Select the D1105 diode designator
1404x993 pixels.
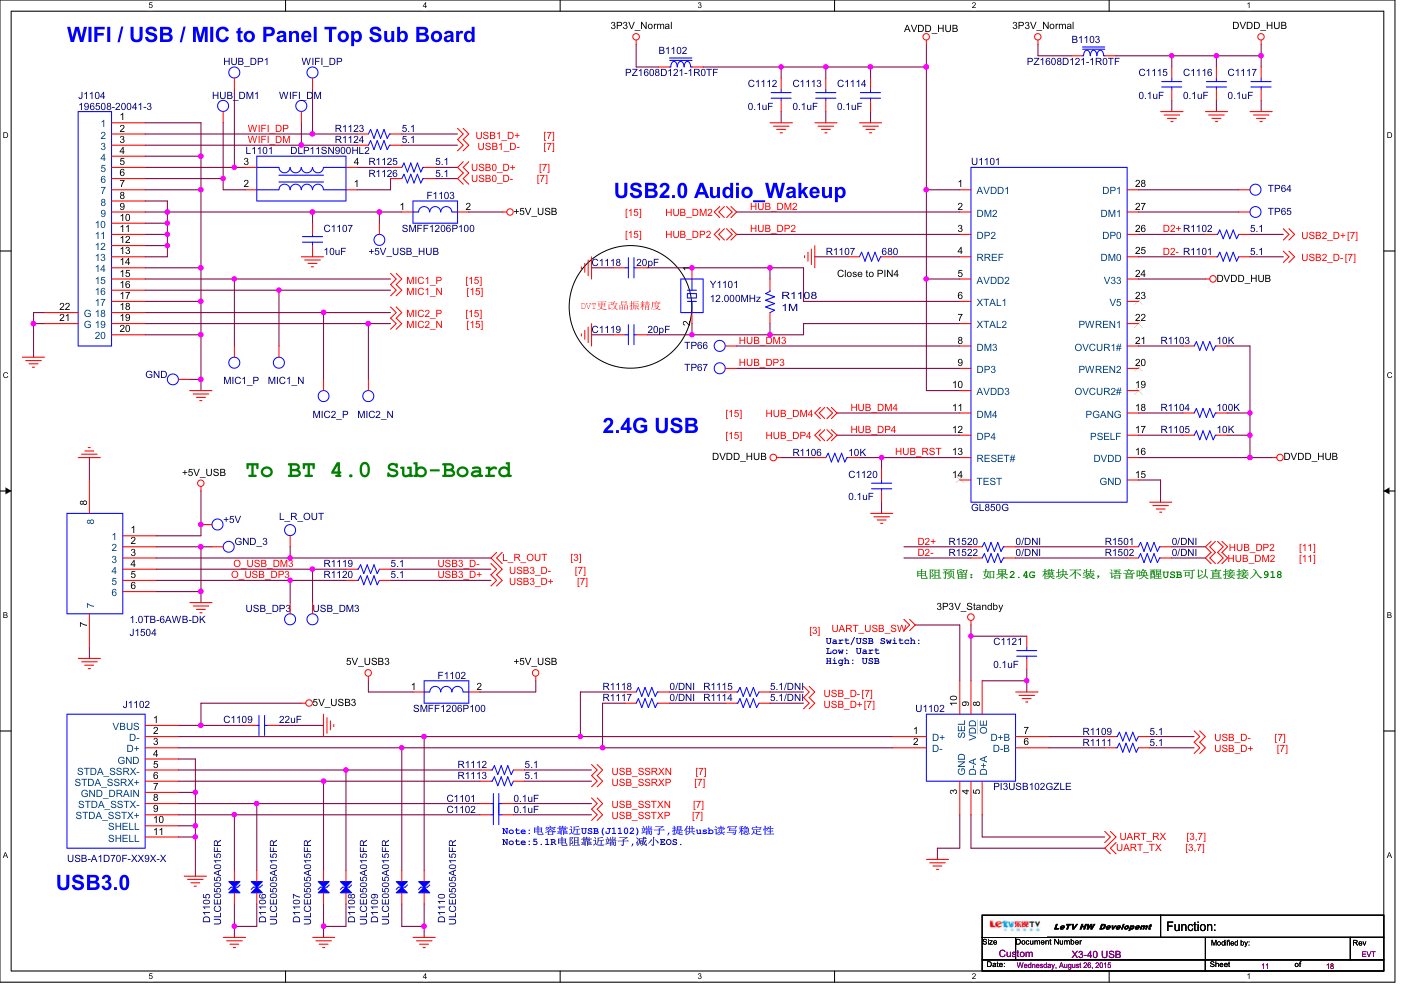(207, 908)
